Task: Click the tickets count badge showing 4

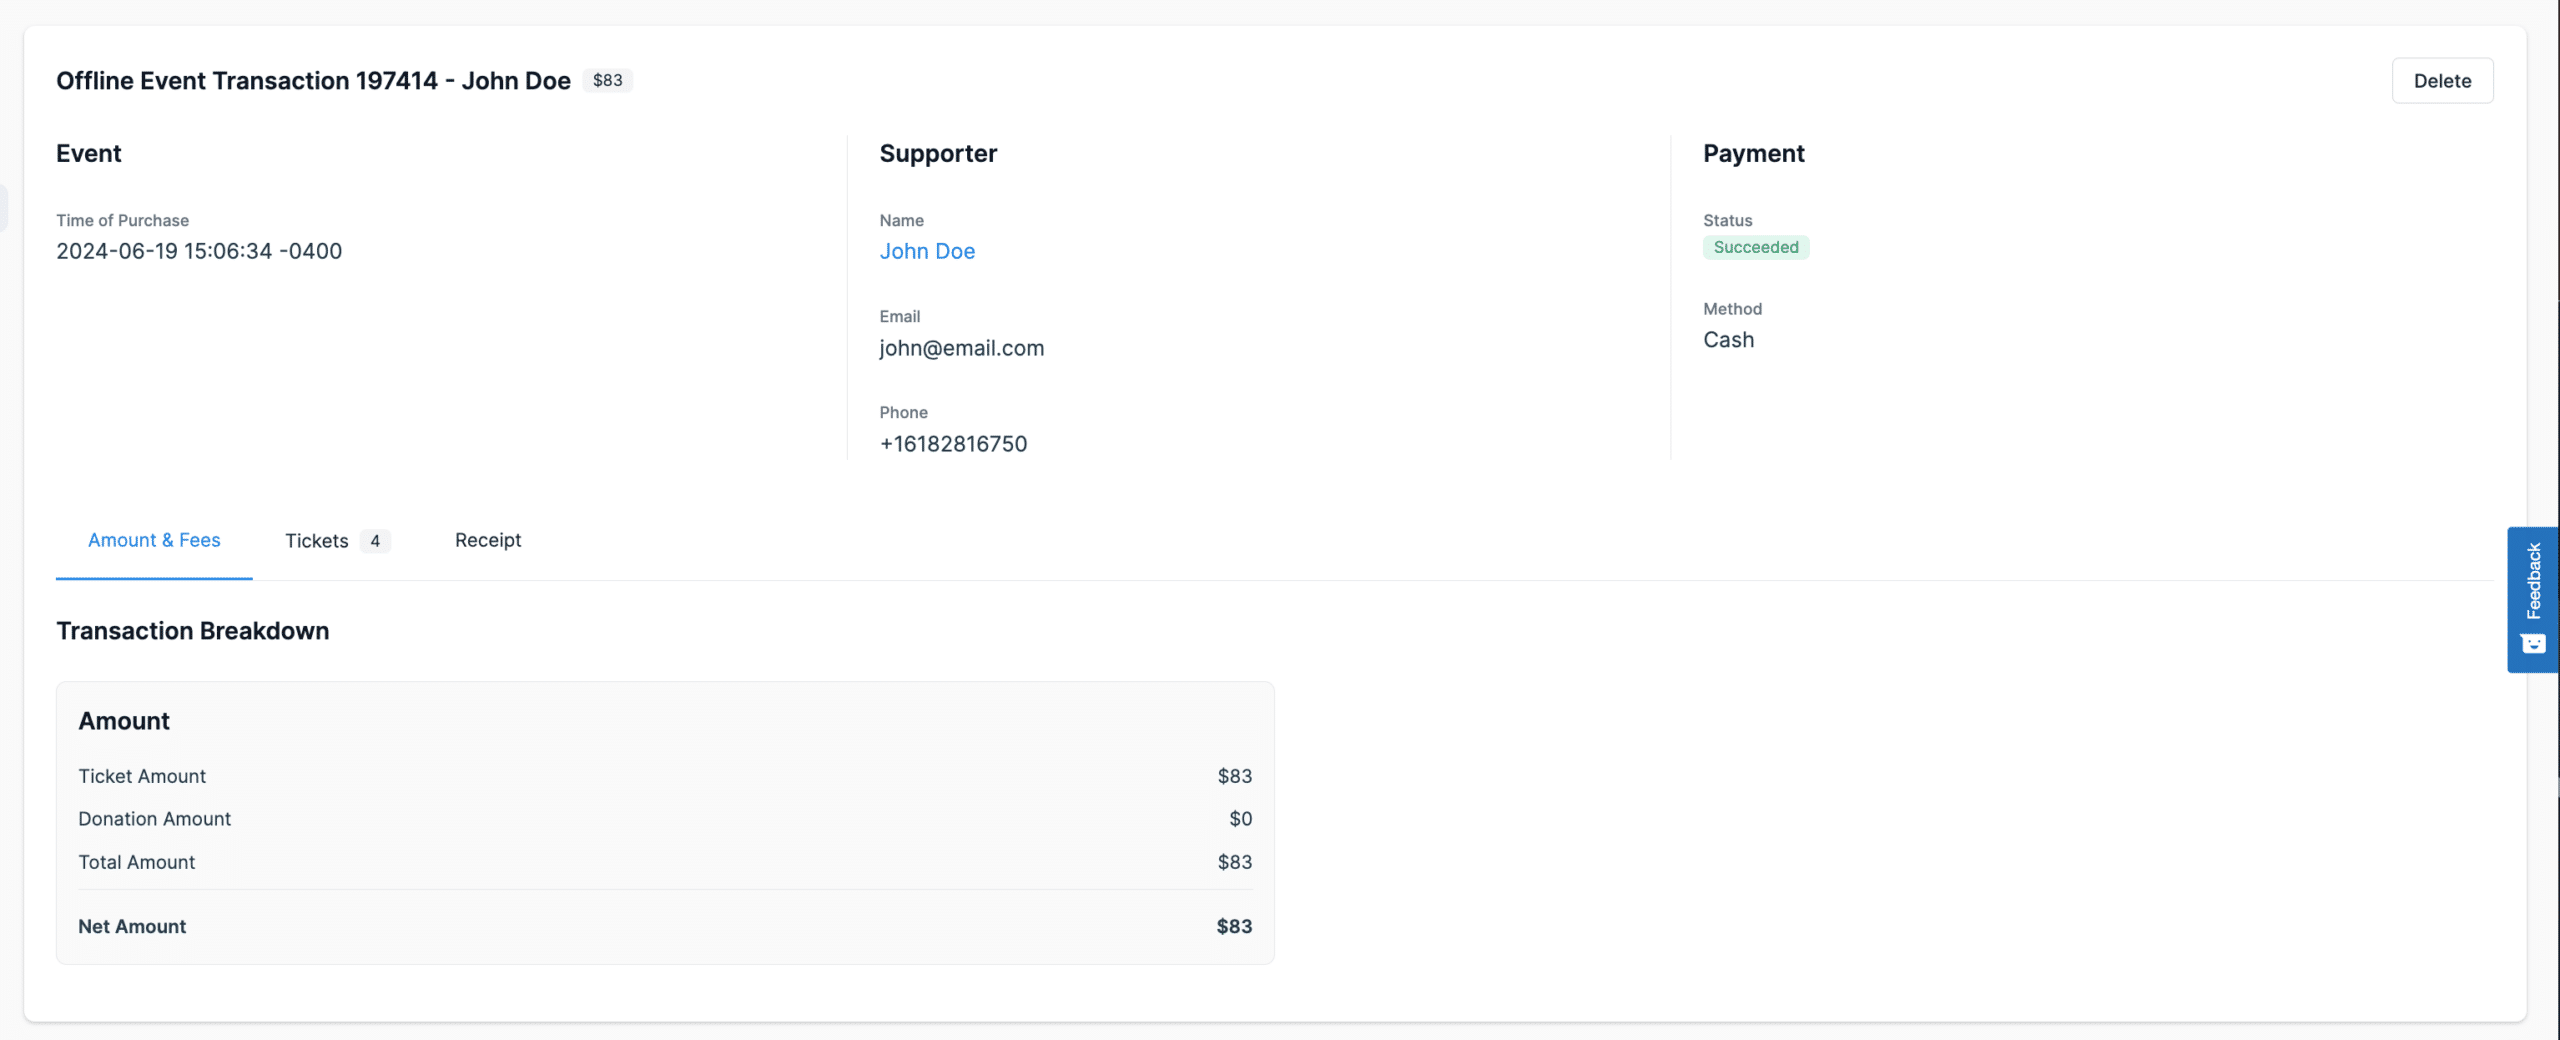Action: coord(375,541)
